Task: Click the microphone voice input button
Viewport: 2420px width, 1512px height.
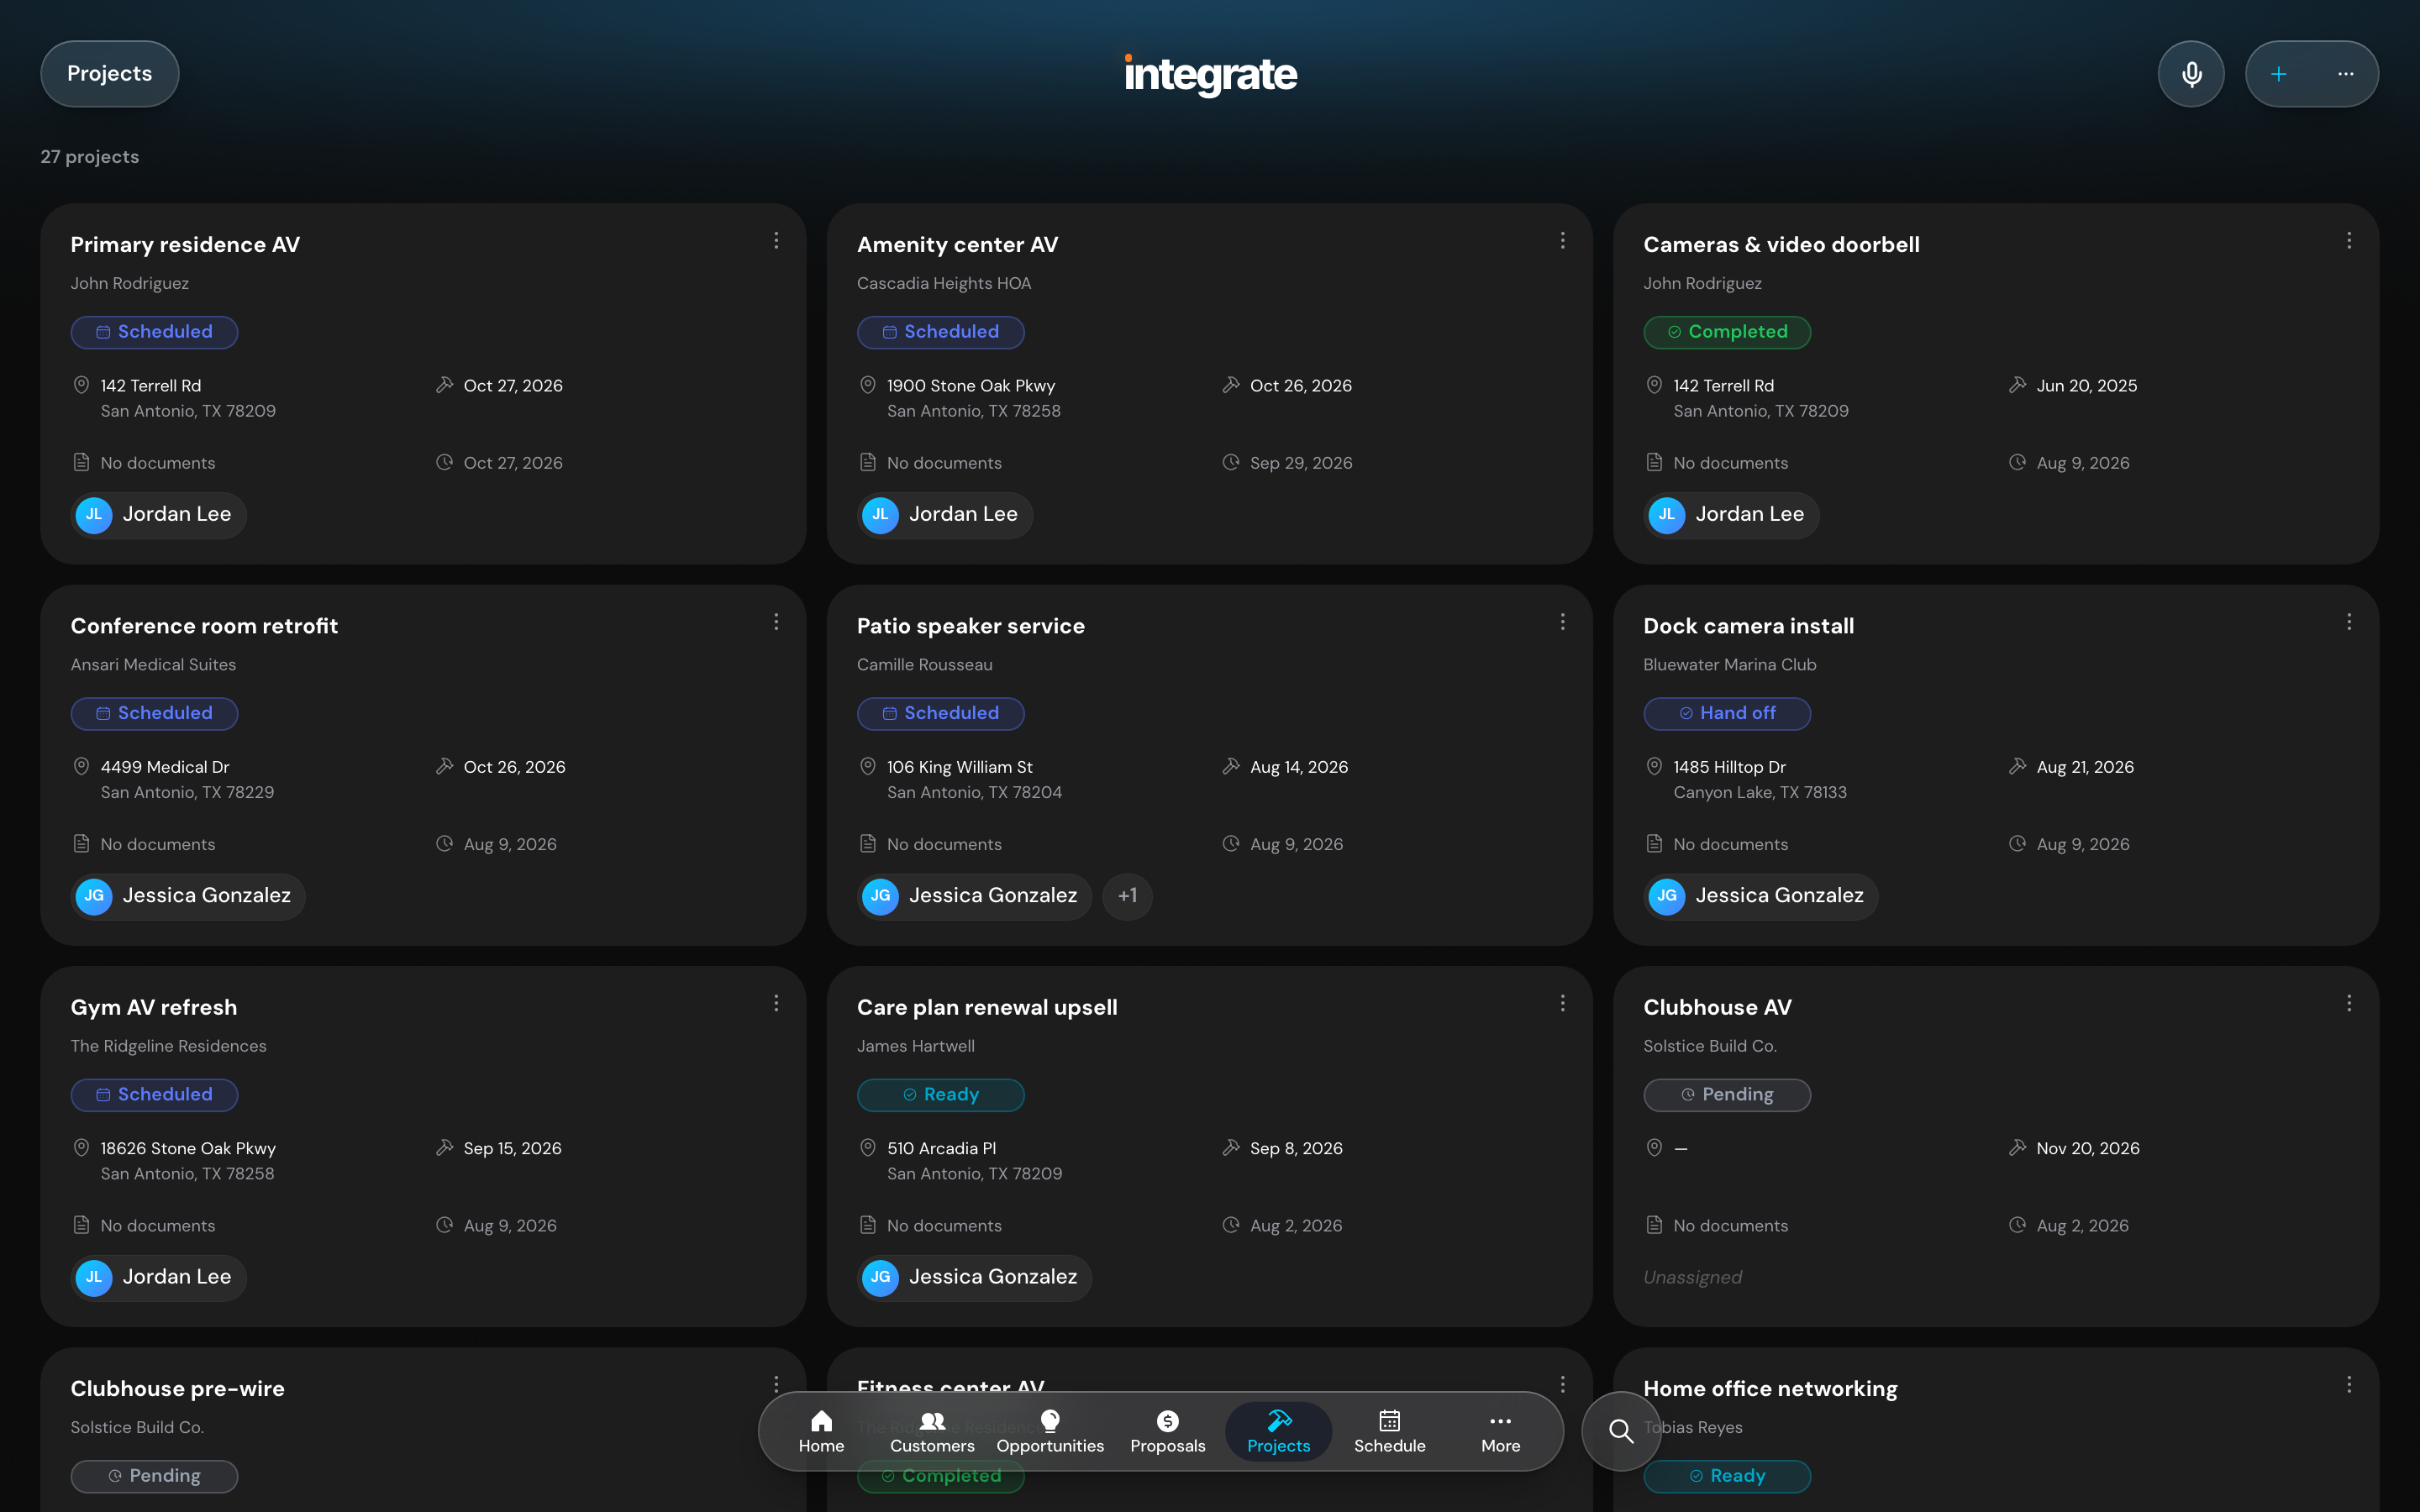Action: (x=2191, y=74)
